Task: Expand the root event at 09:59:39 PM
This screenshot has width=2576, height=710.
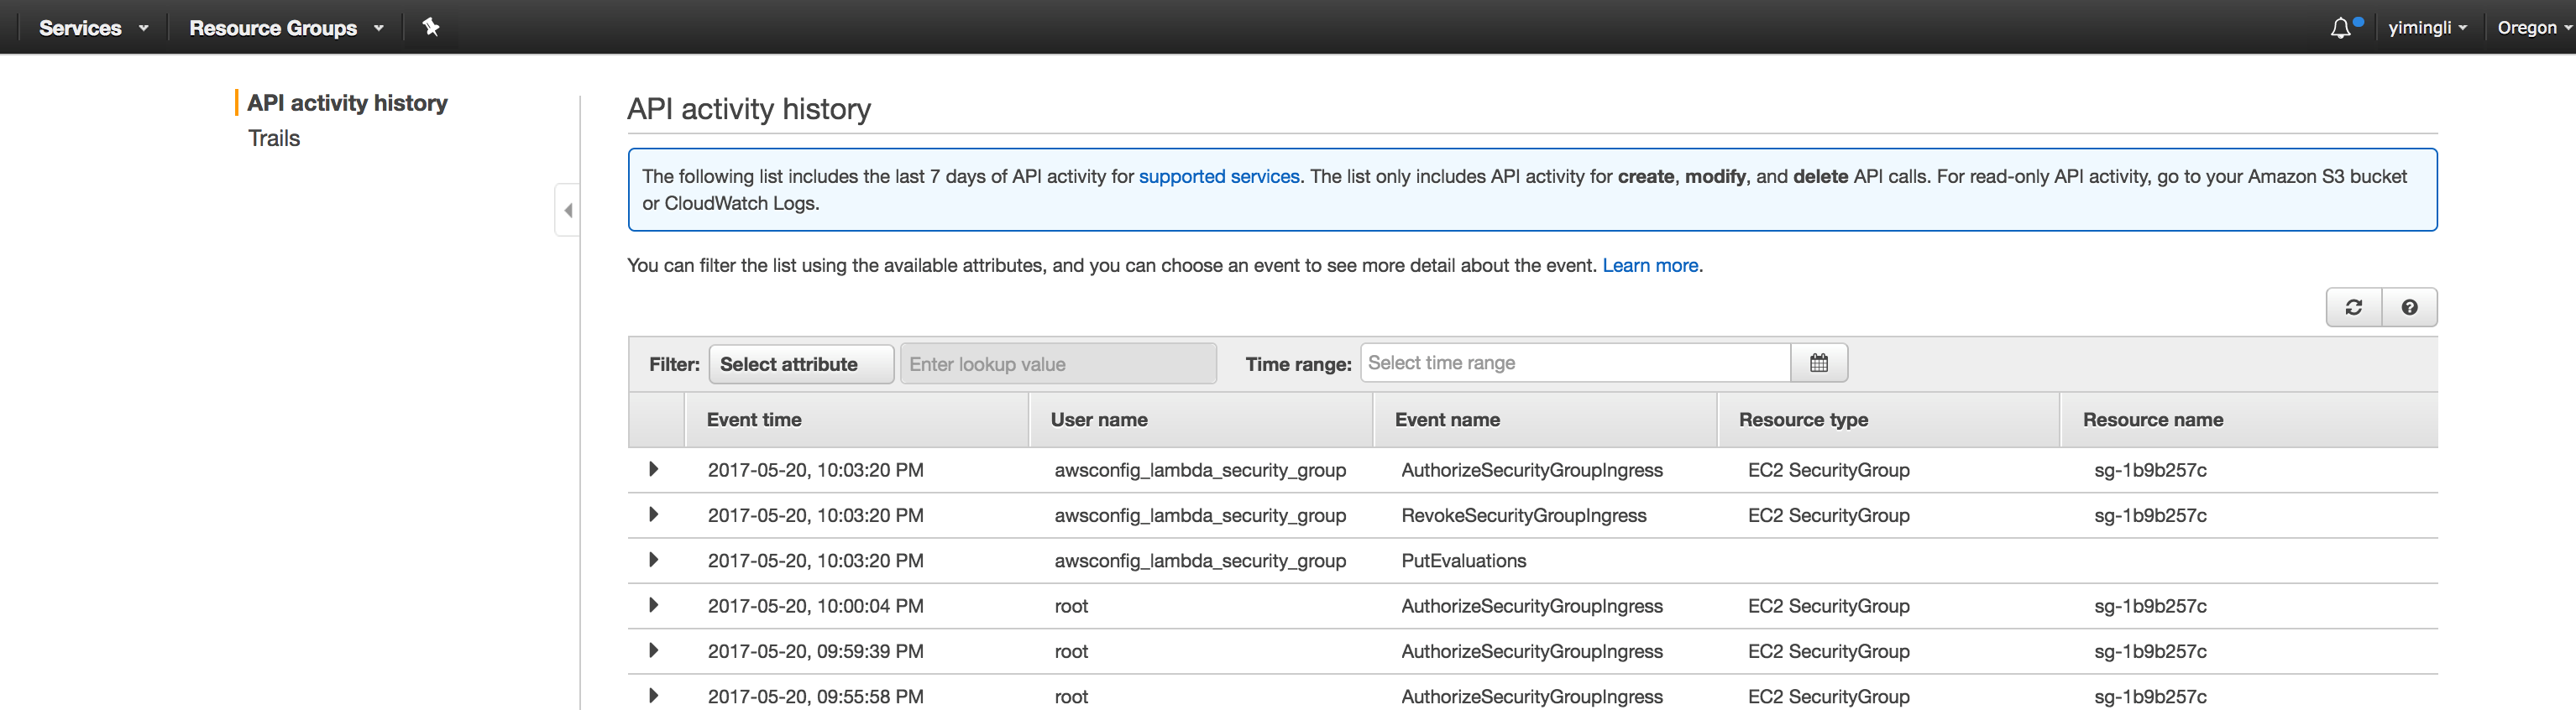Action: pyautogui.click(x=654, y=651)
